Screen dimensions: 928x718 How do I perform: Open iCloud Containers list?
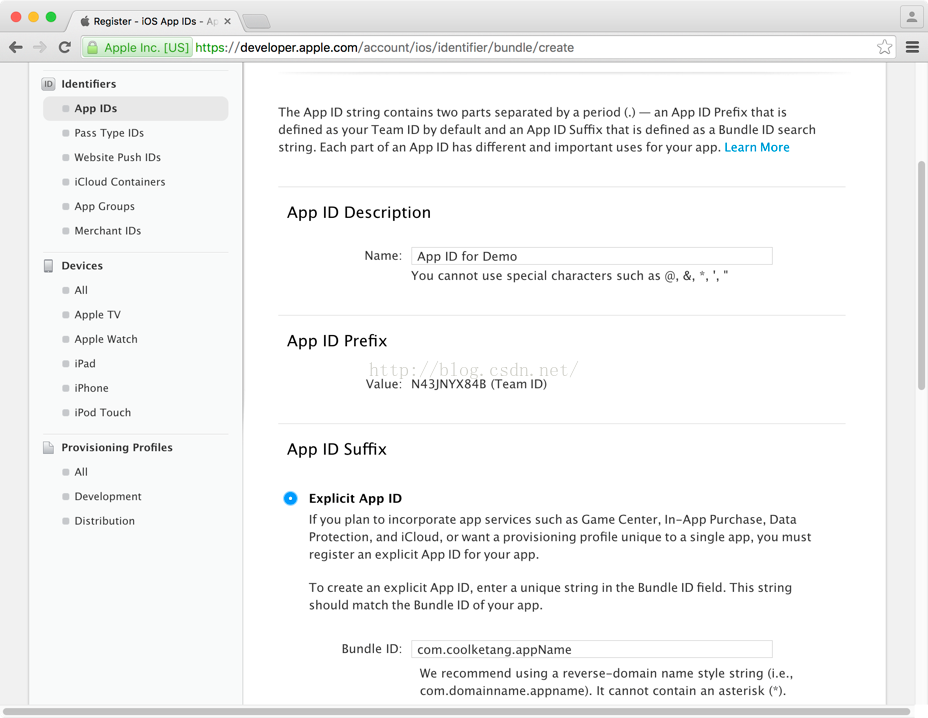tap(120, 182)
